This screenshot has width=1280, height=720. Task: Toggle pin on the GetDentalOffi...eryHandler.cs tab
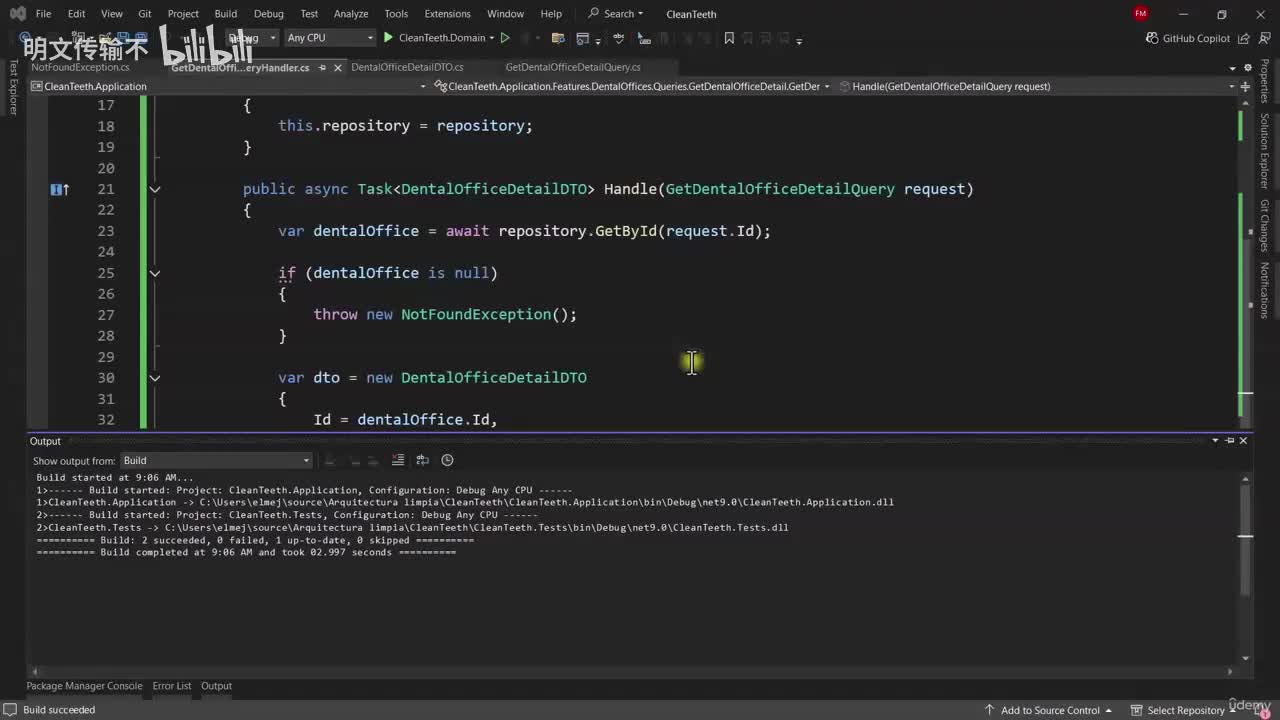[x=320, y=68]
